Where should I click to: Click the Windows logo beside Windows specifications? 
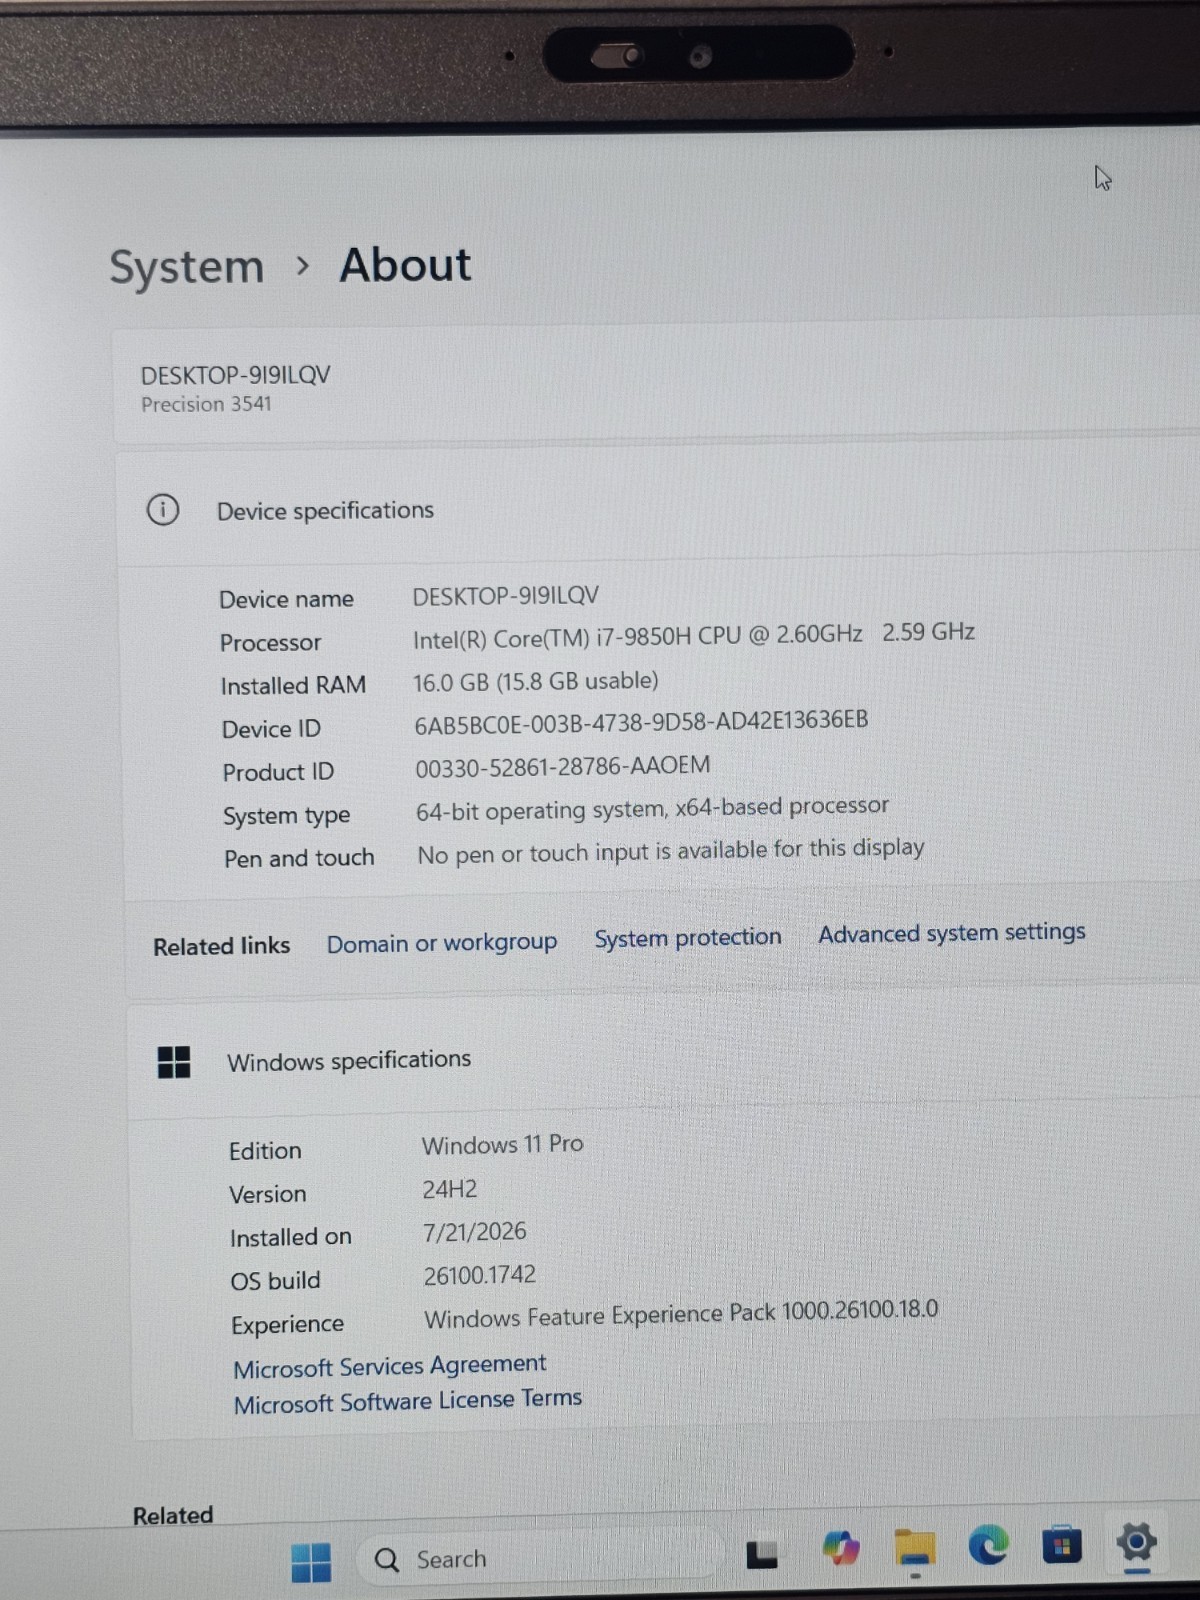click(174, 1062)
